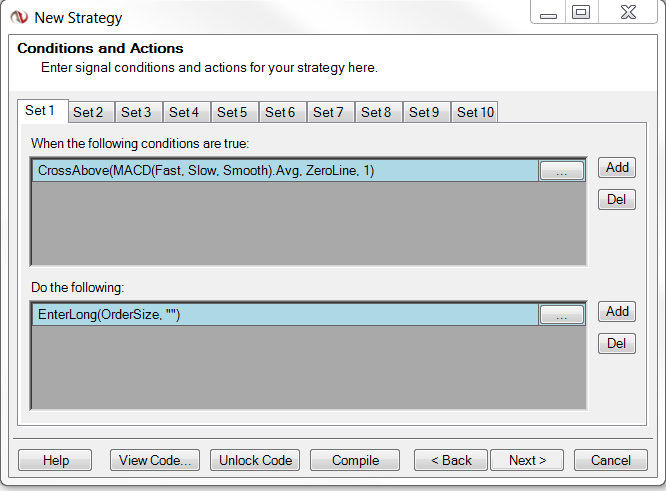Delete condition using the upper Del button

[x=617, y=199]
